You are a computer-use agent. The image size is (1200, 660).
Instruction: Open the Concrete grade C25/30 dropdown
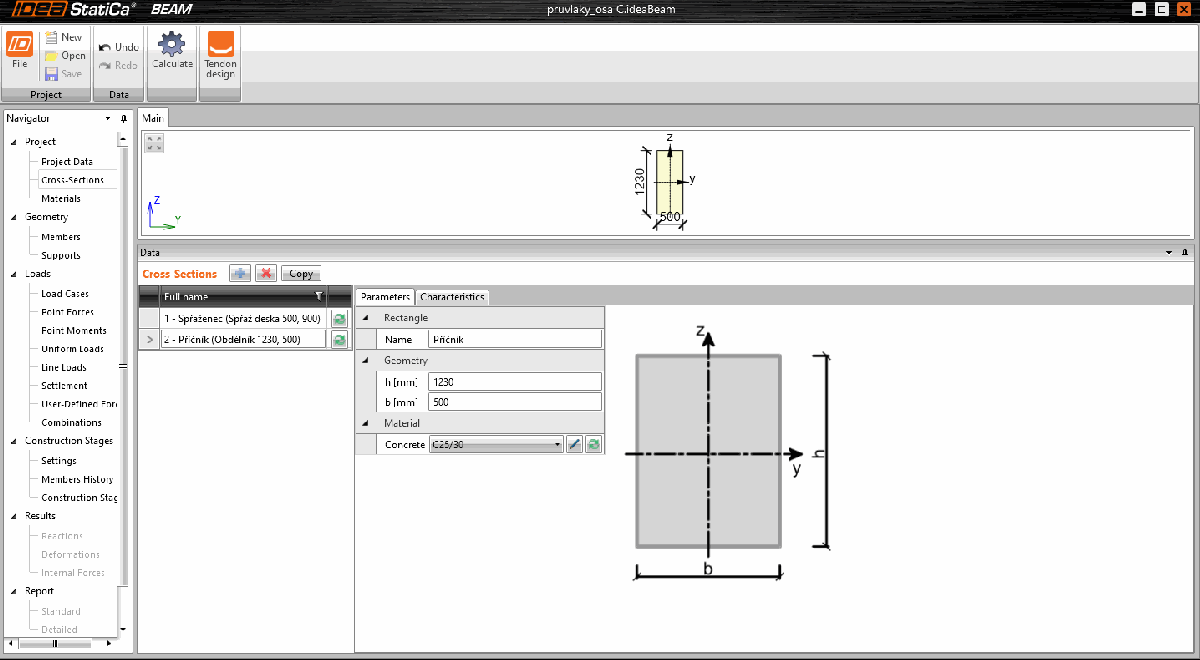pyautogui.click(x=559, y=443)
